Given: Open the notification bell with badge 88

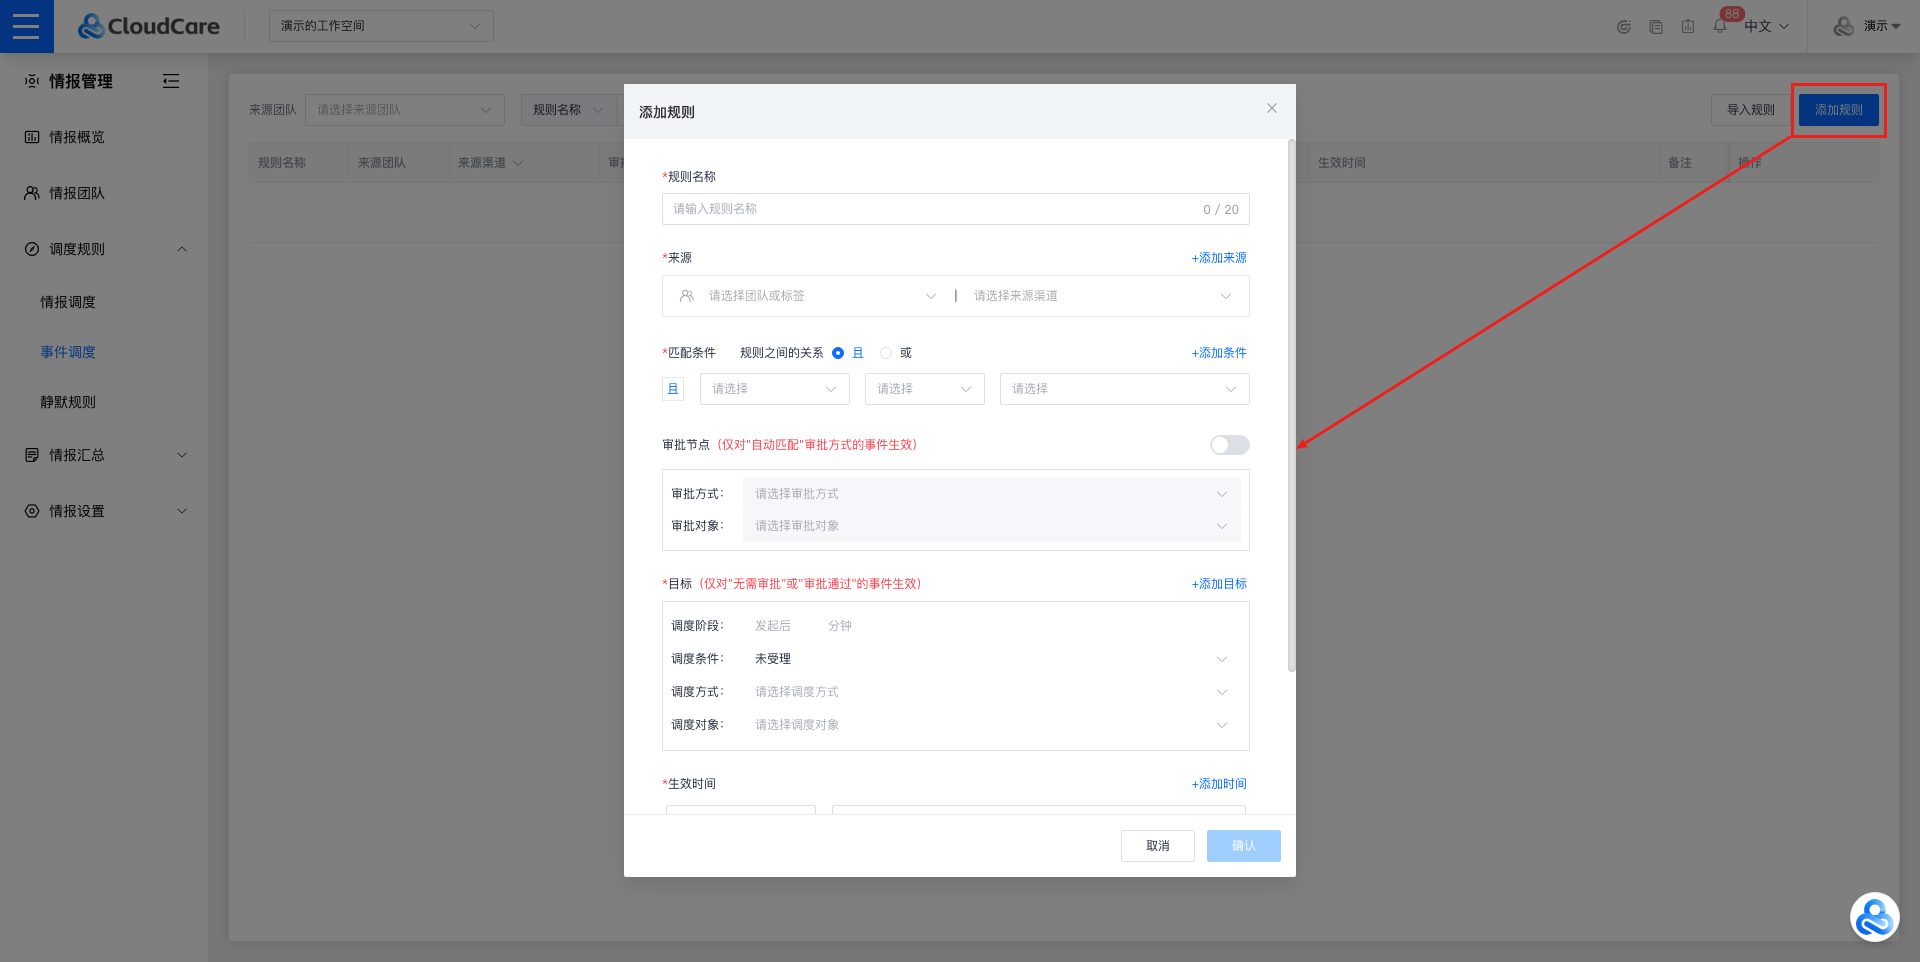Looking at the screenshot, I should coord(1720,26).
